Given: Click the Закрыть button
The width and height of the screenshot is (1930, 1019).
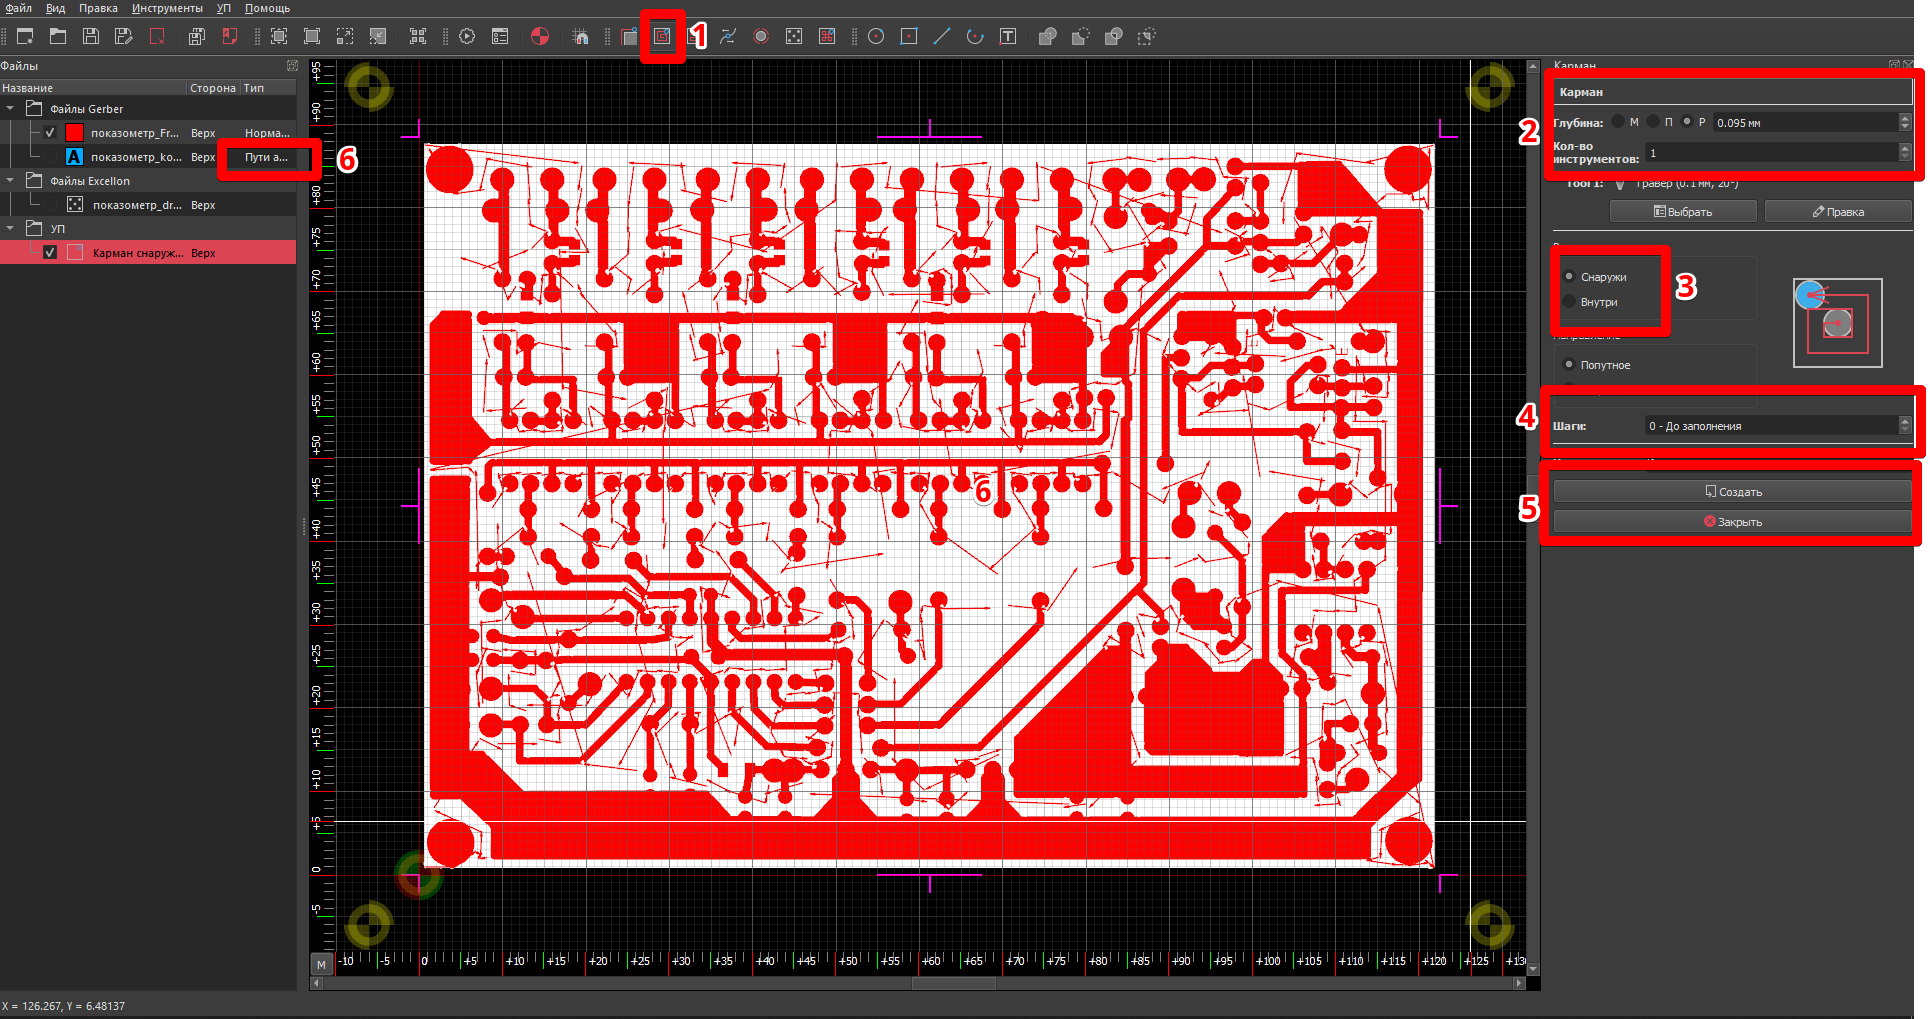Looking at the screenshot, I should coord(1732,522).
